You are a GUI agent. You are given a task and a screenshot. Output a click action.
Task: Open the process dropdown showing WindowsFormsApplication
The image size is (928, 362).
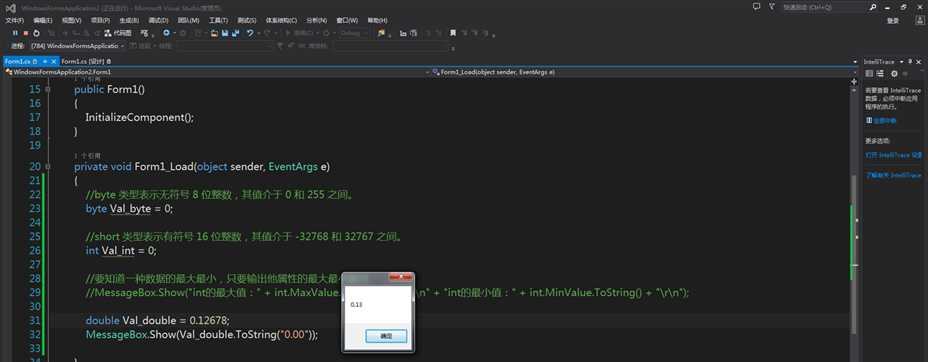(78, 46)
